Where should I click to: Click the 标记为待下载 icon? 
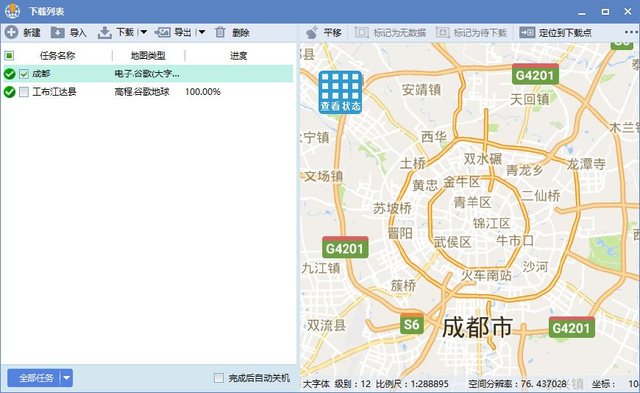(x=442, y=32)
